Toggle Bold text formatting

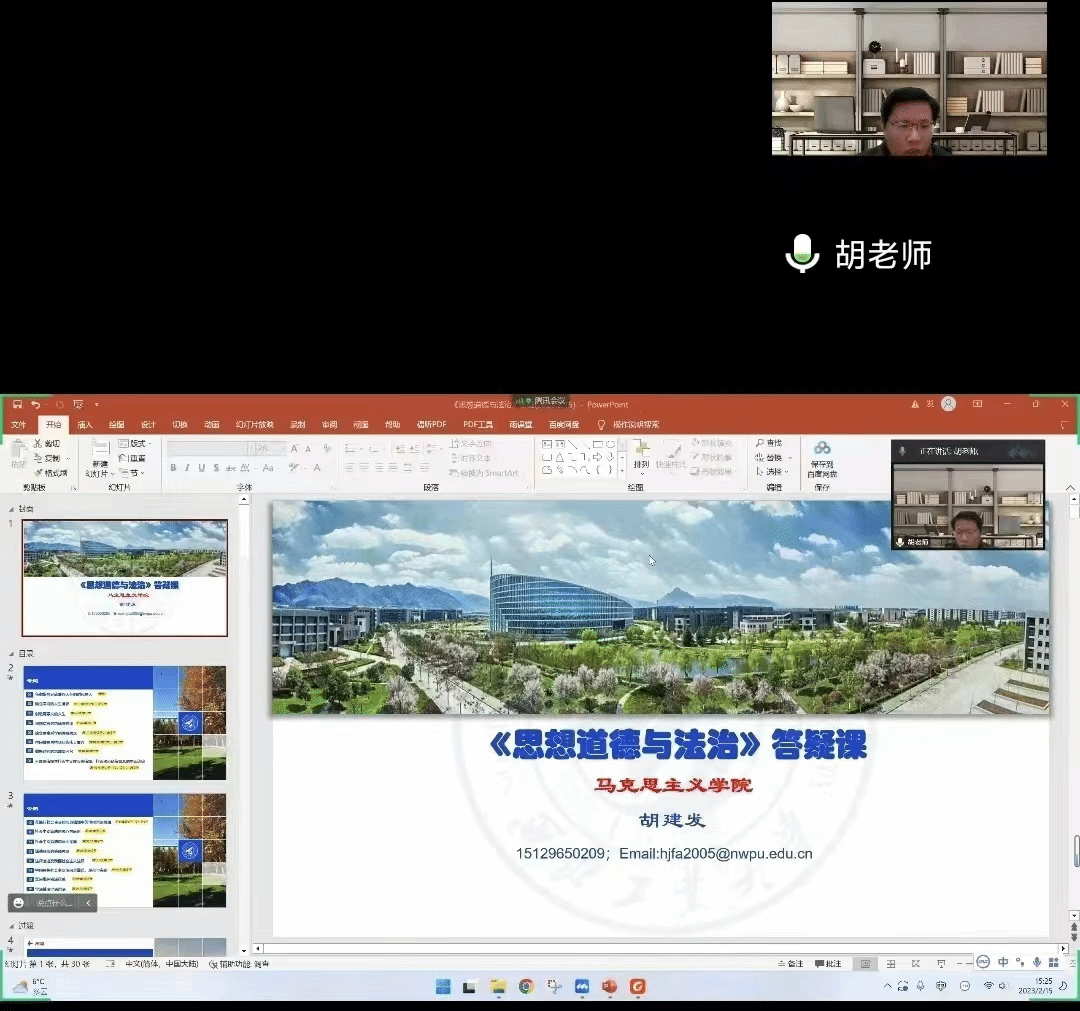tap(173, 468)
